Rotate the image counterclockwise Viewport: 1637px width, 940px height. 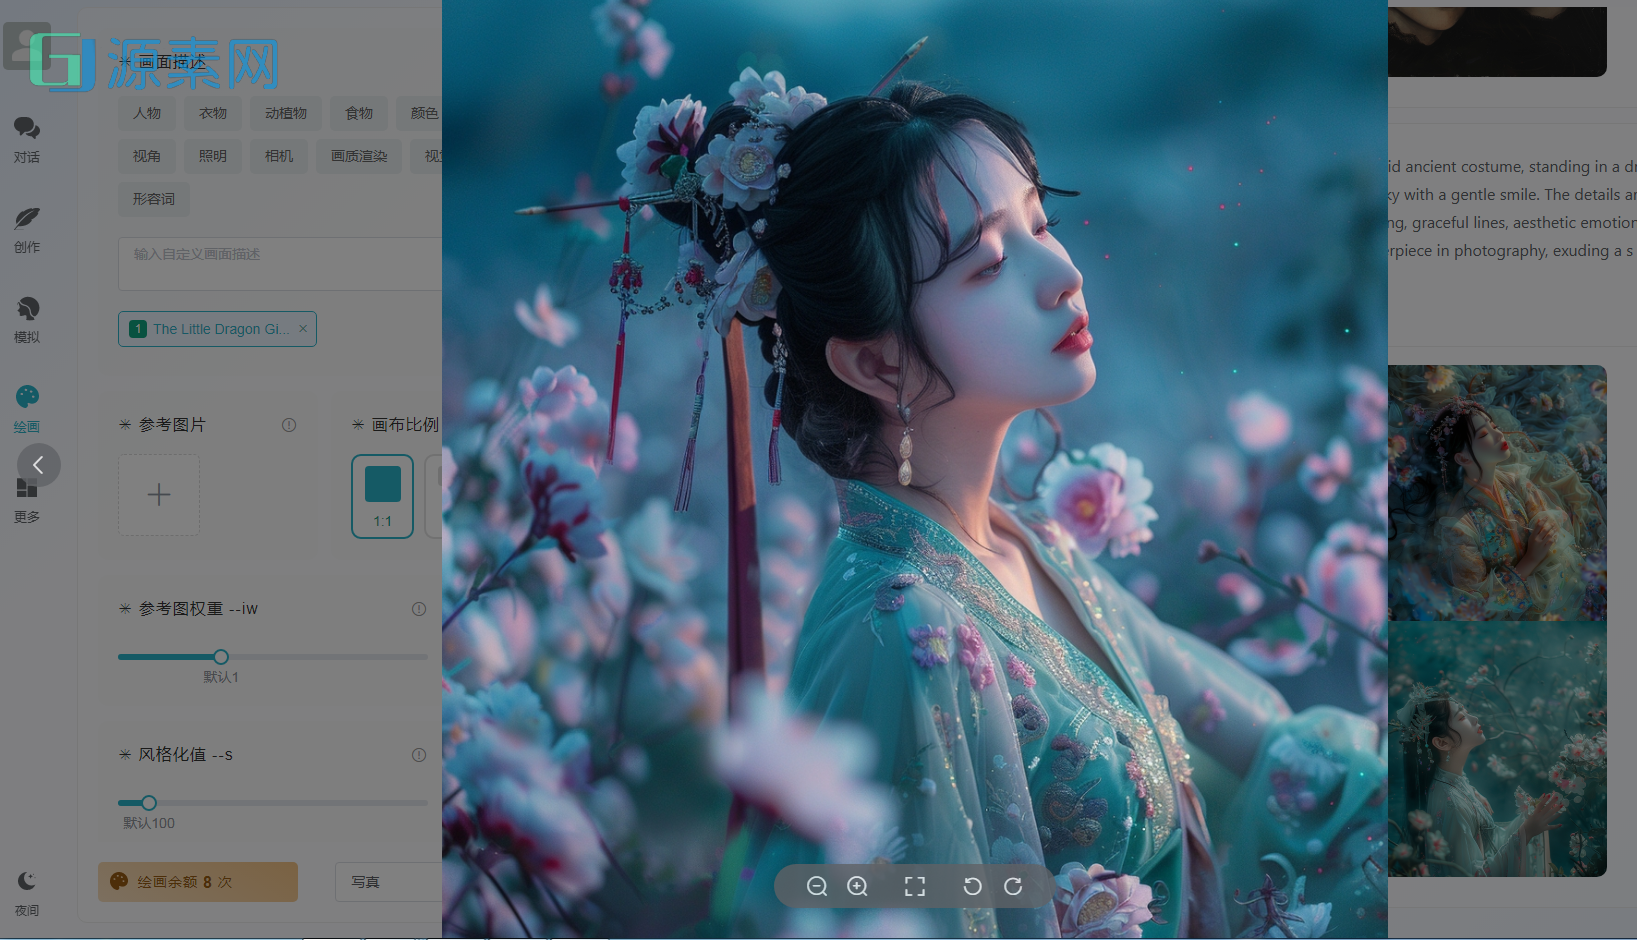click(x=972, y=886)
